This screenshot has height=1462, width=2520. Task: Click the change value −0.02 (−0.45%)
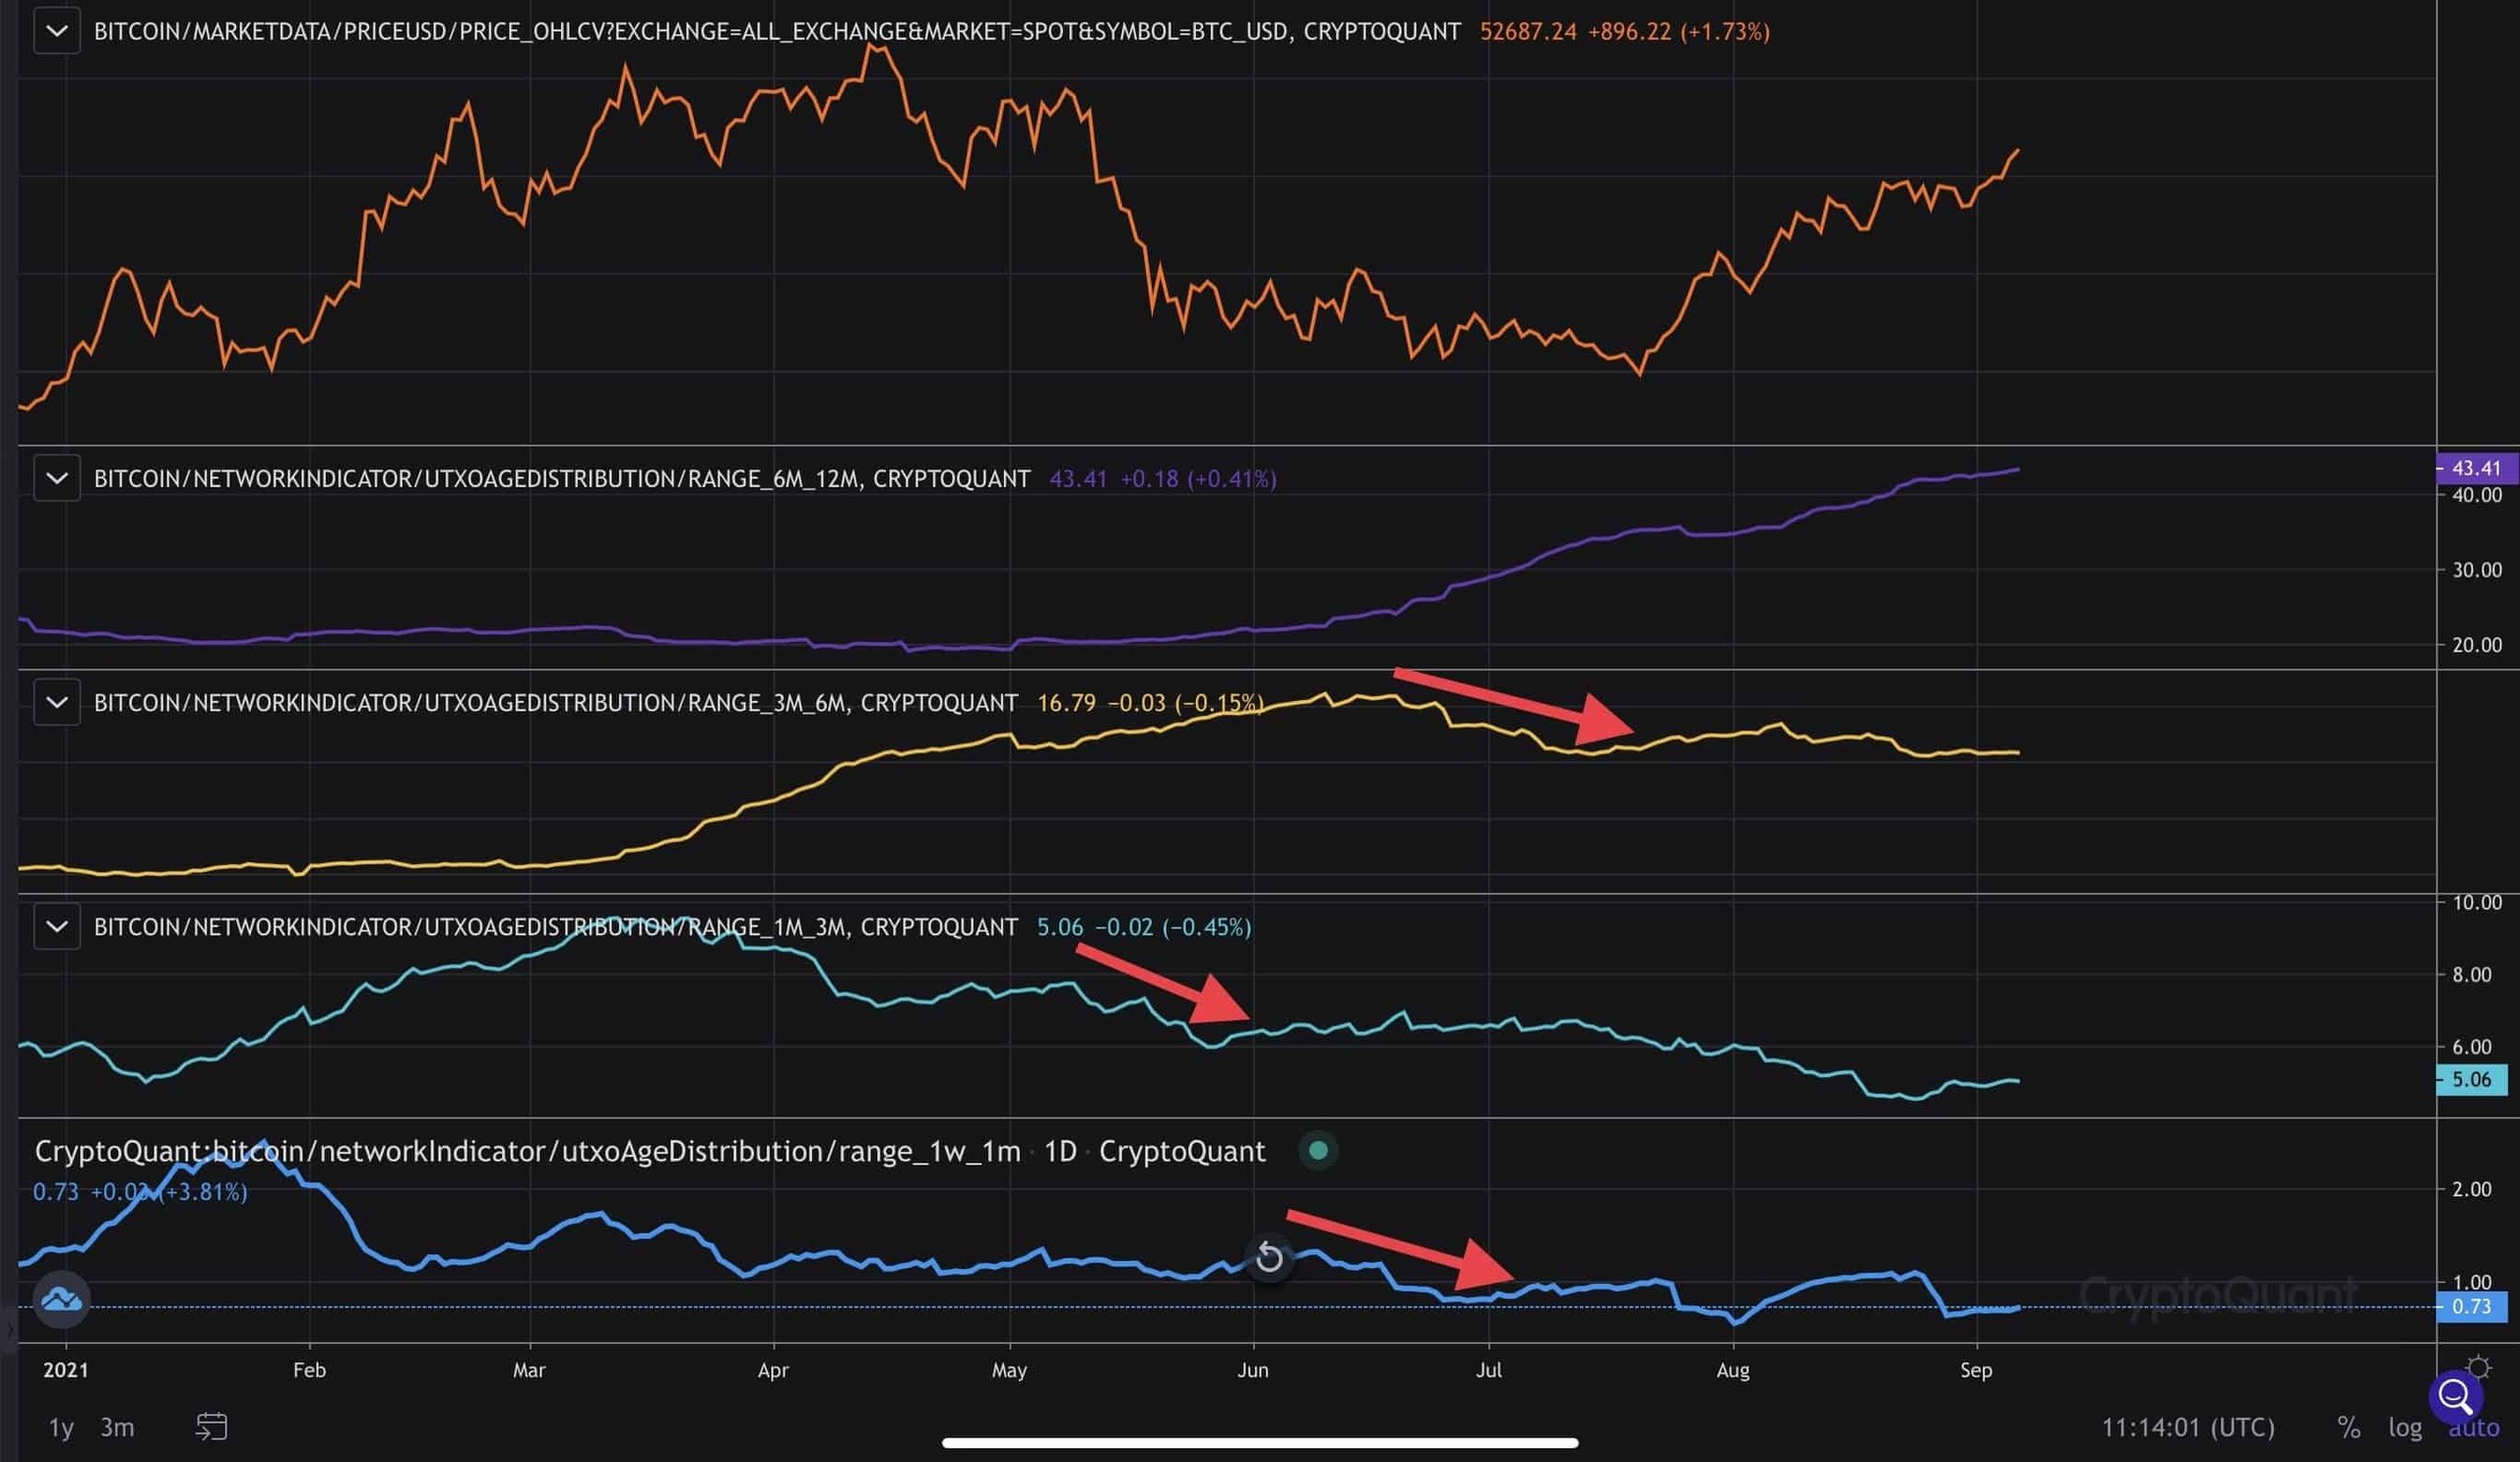tap(1173, 926)
